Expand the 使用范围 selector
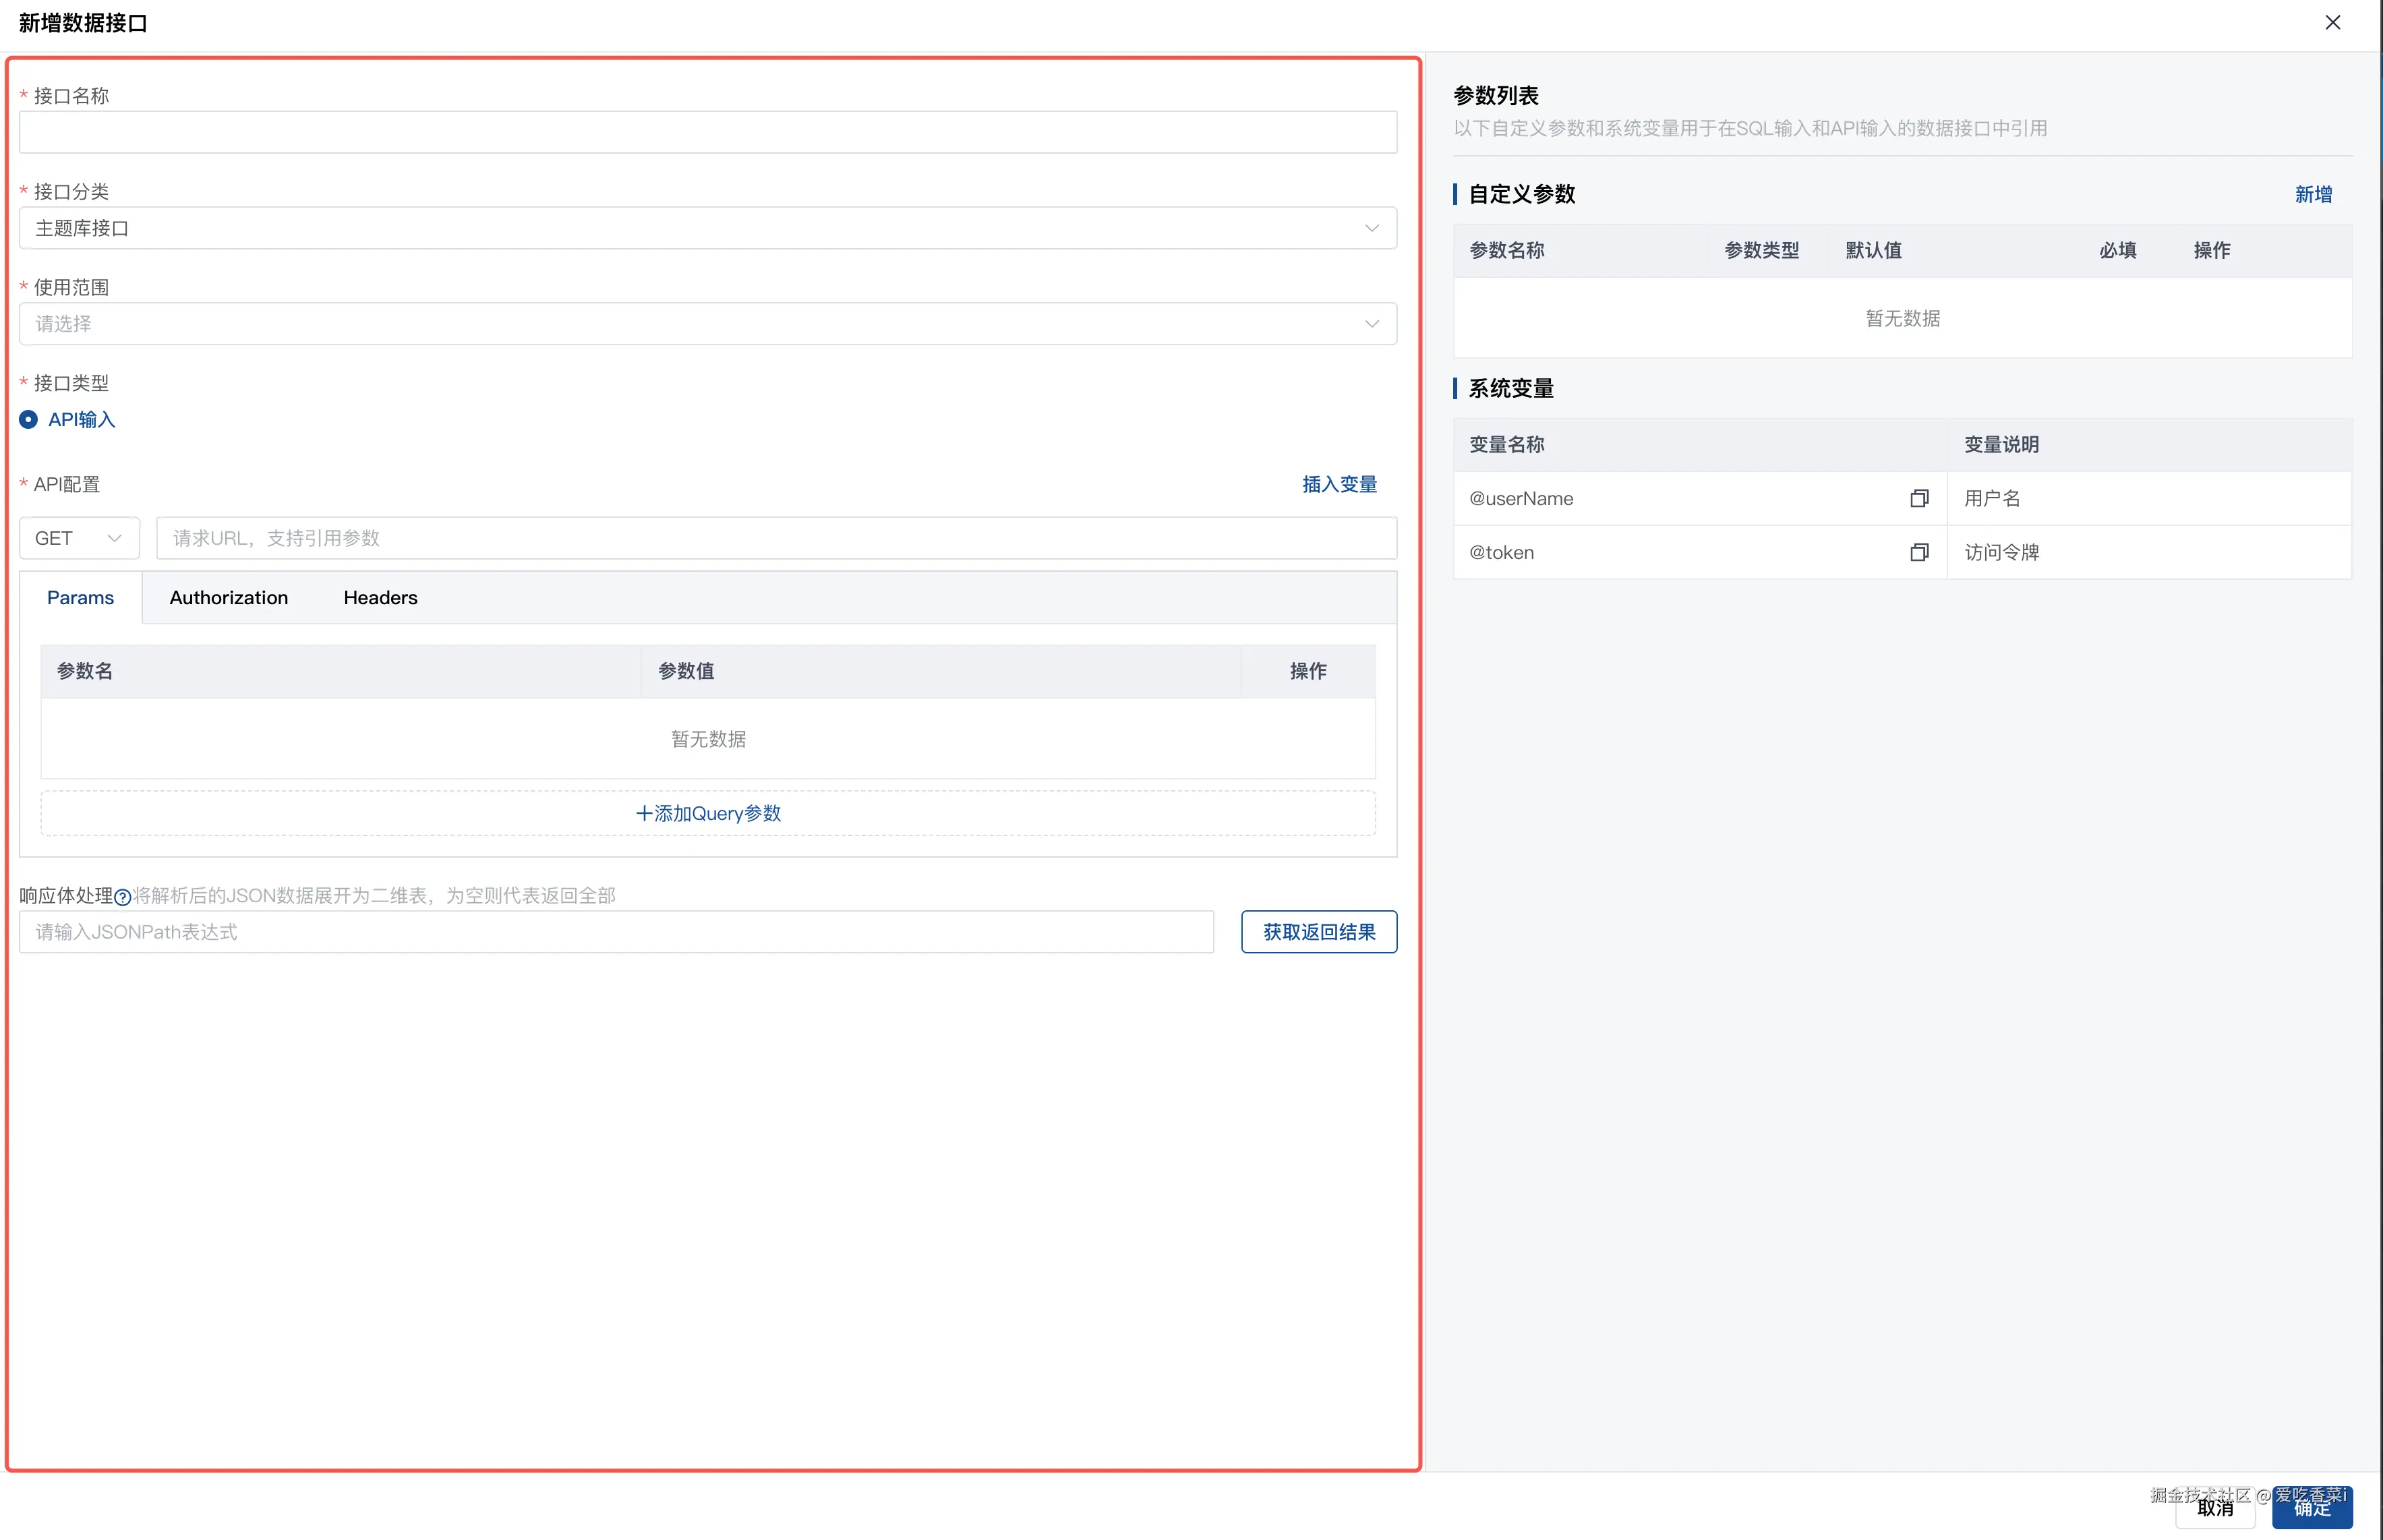The image size is (2383, 1540). (x=707, y=324)
